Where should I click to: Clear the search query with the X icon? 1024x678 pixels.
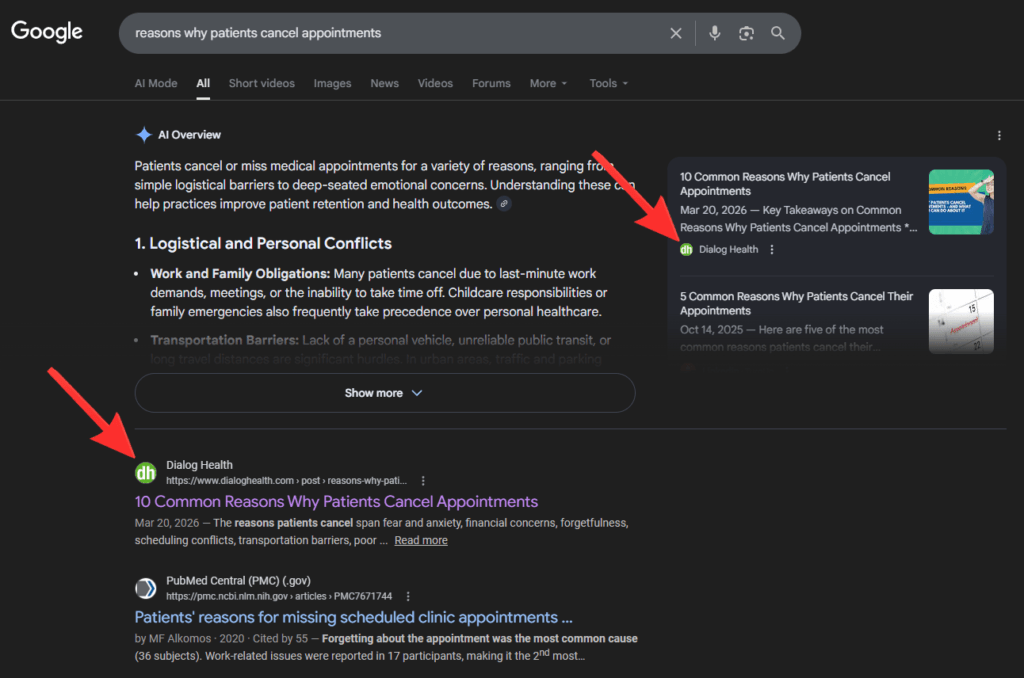pyautogui.click(x=676, y=33)
